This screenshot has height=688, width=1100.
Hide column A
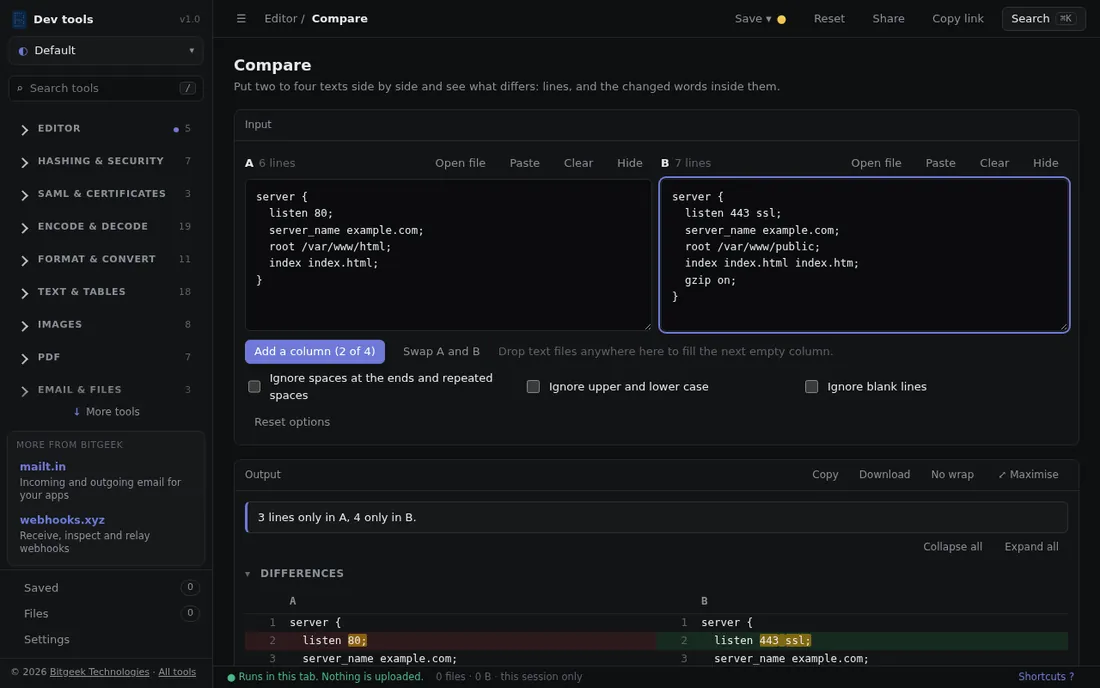click(629, 163)
